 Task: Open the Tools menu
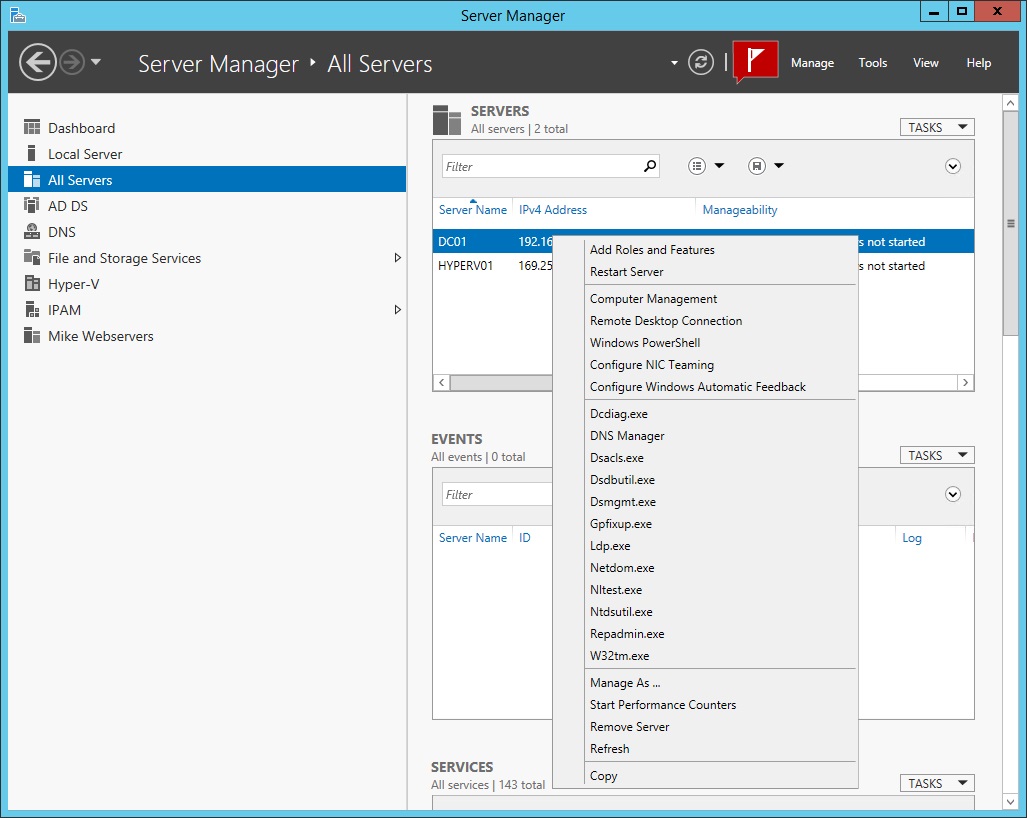click(x=872, y=62)
